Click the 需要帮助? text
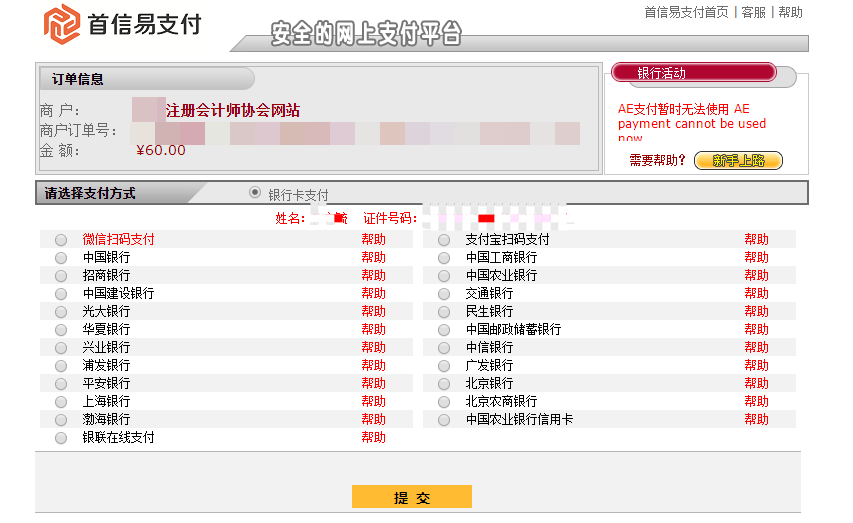The width and height of the screenshot is (853, 523). coord(657,161)
